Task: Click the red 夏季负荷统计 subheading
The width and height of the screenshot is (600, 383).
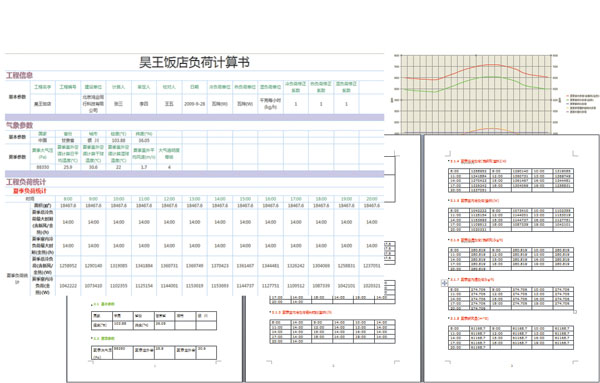Action: click(x=30, y=191)
